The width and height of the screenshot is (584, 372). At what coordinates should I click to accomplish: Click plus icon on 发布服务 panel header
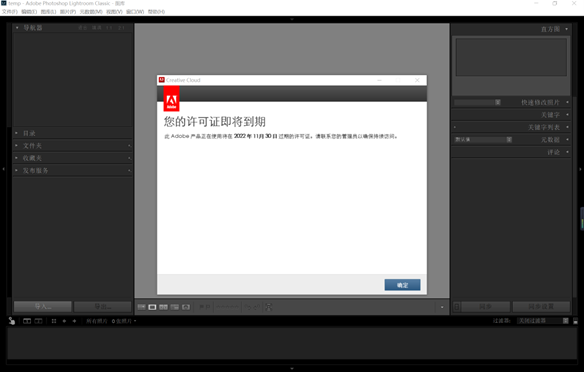[129, 171]
